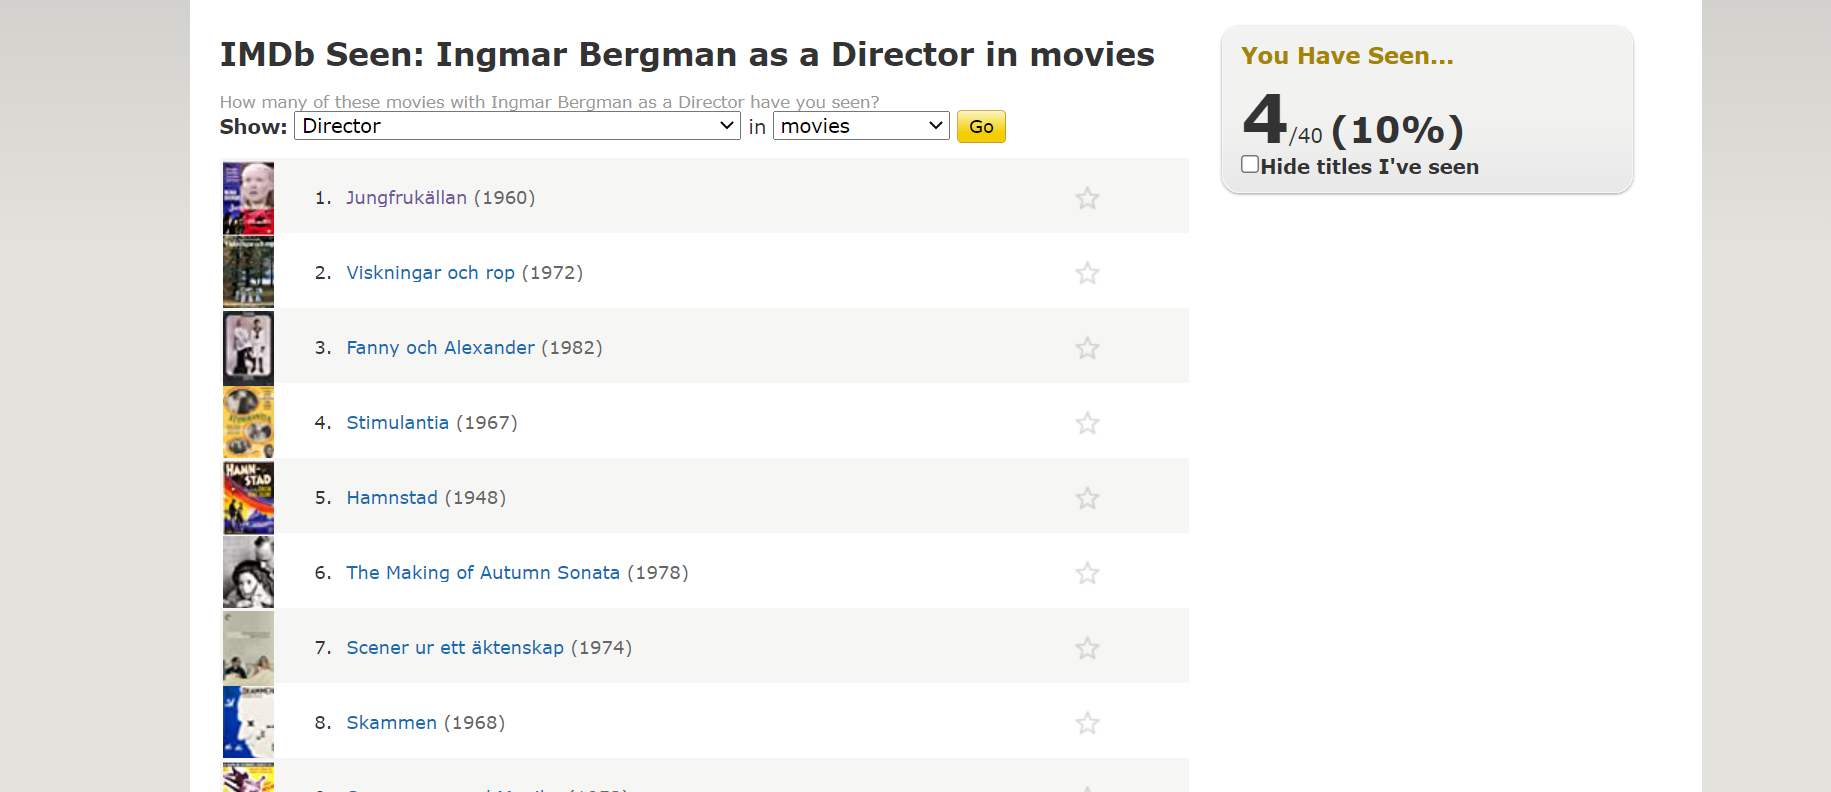Screen dimensions: 1831x792
Task: Open Scener ur ett äktenskap link
Action: (455, 648)
